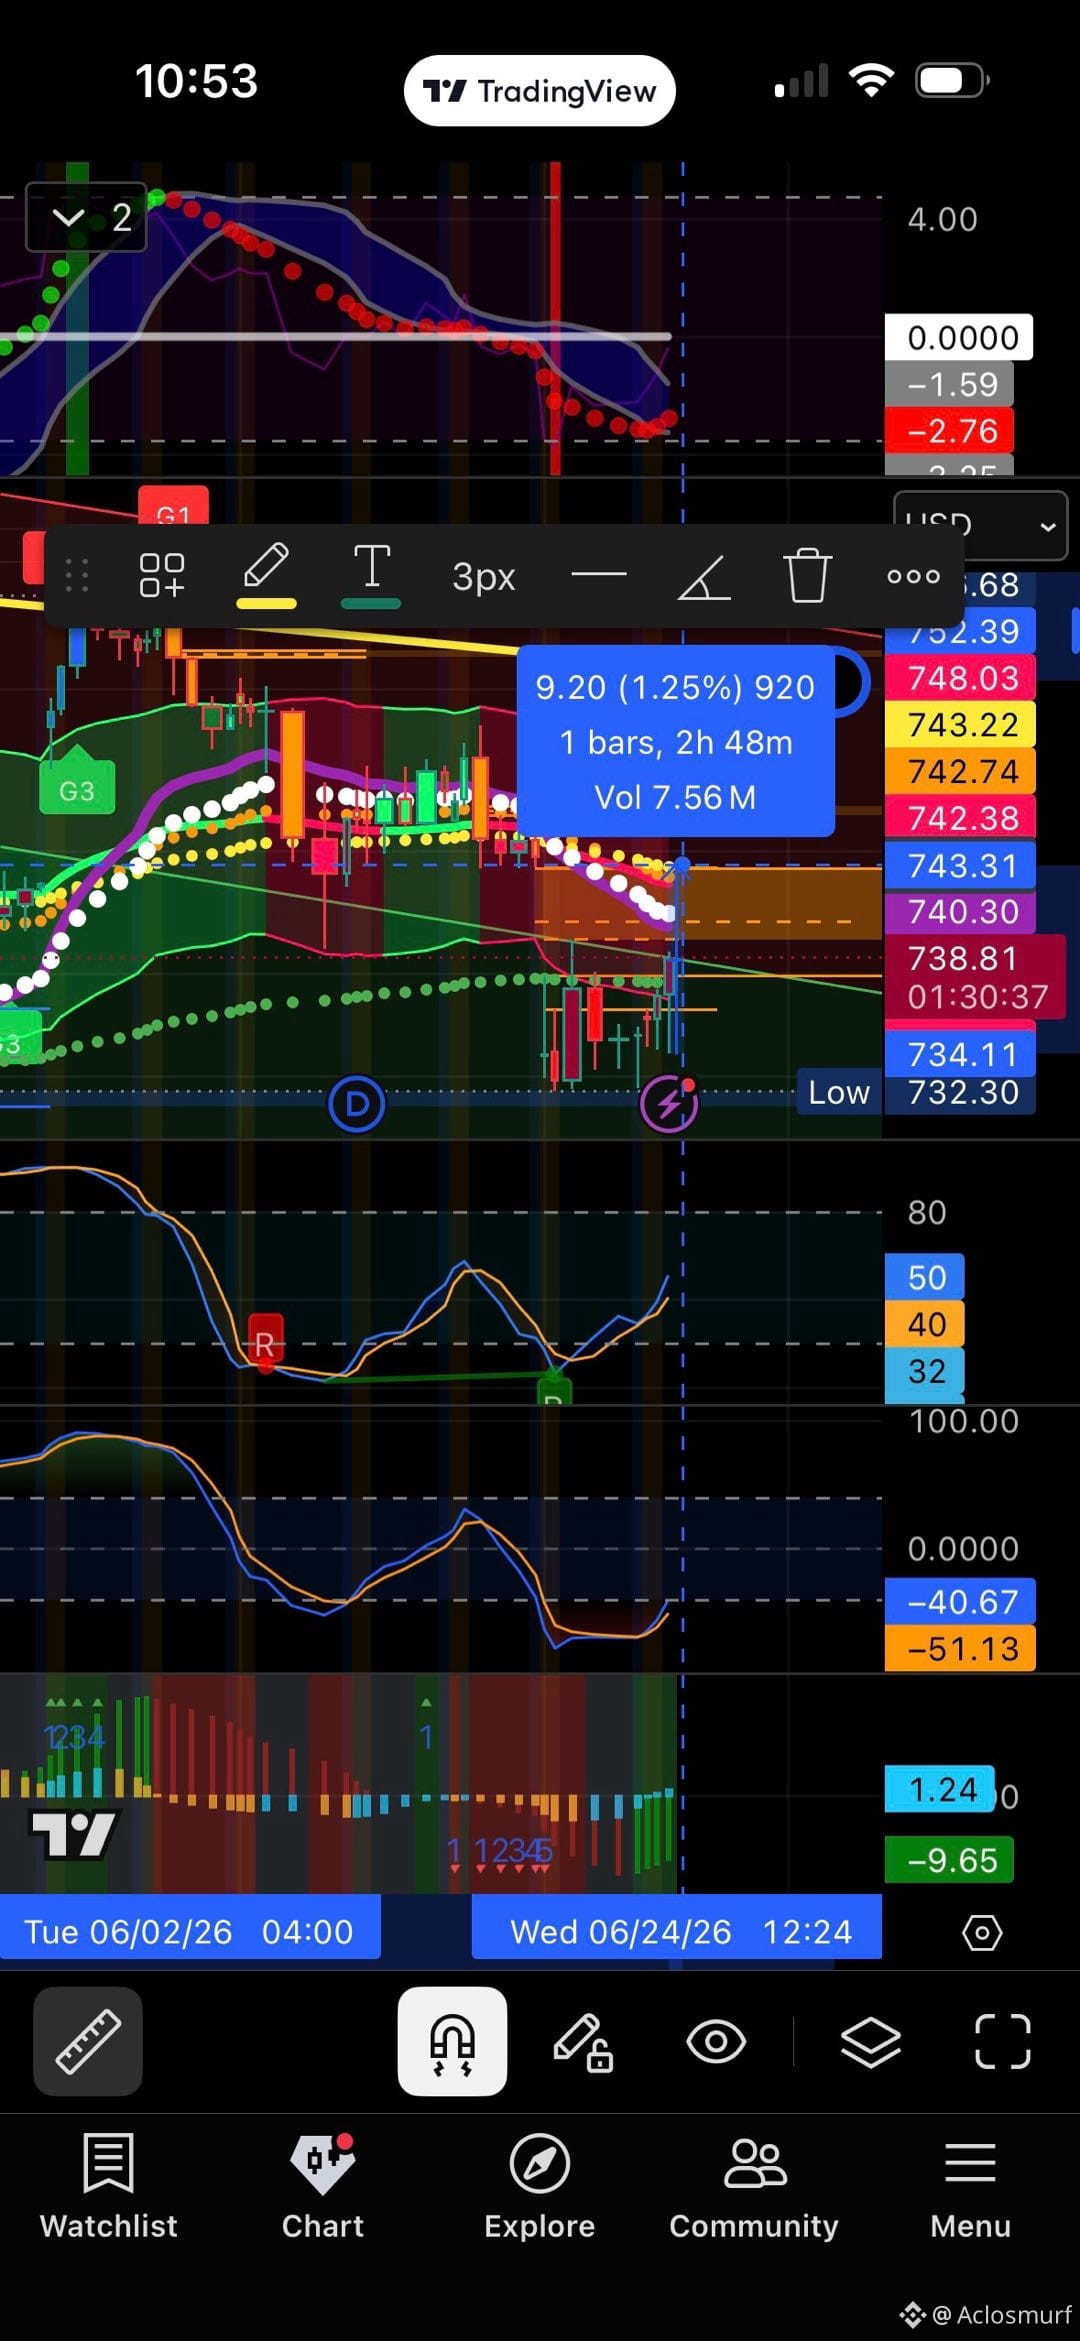Tap the -1.59 gray indicator value
Viewport: 1080px width, 2341px height.
point(950,384)
